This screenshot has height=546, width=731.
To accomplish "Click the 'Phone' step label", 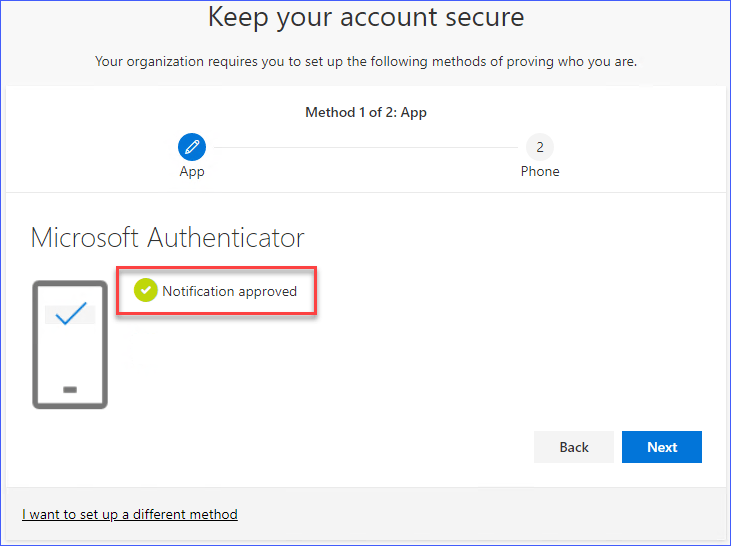I will [540, 172].
